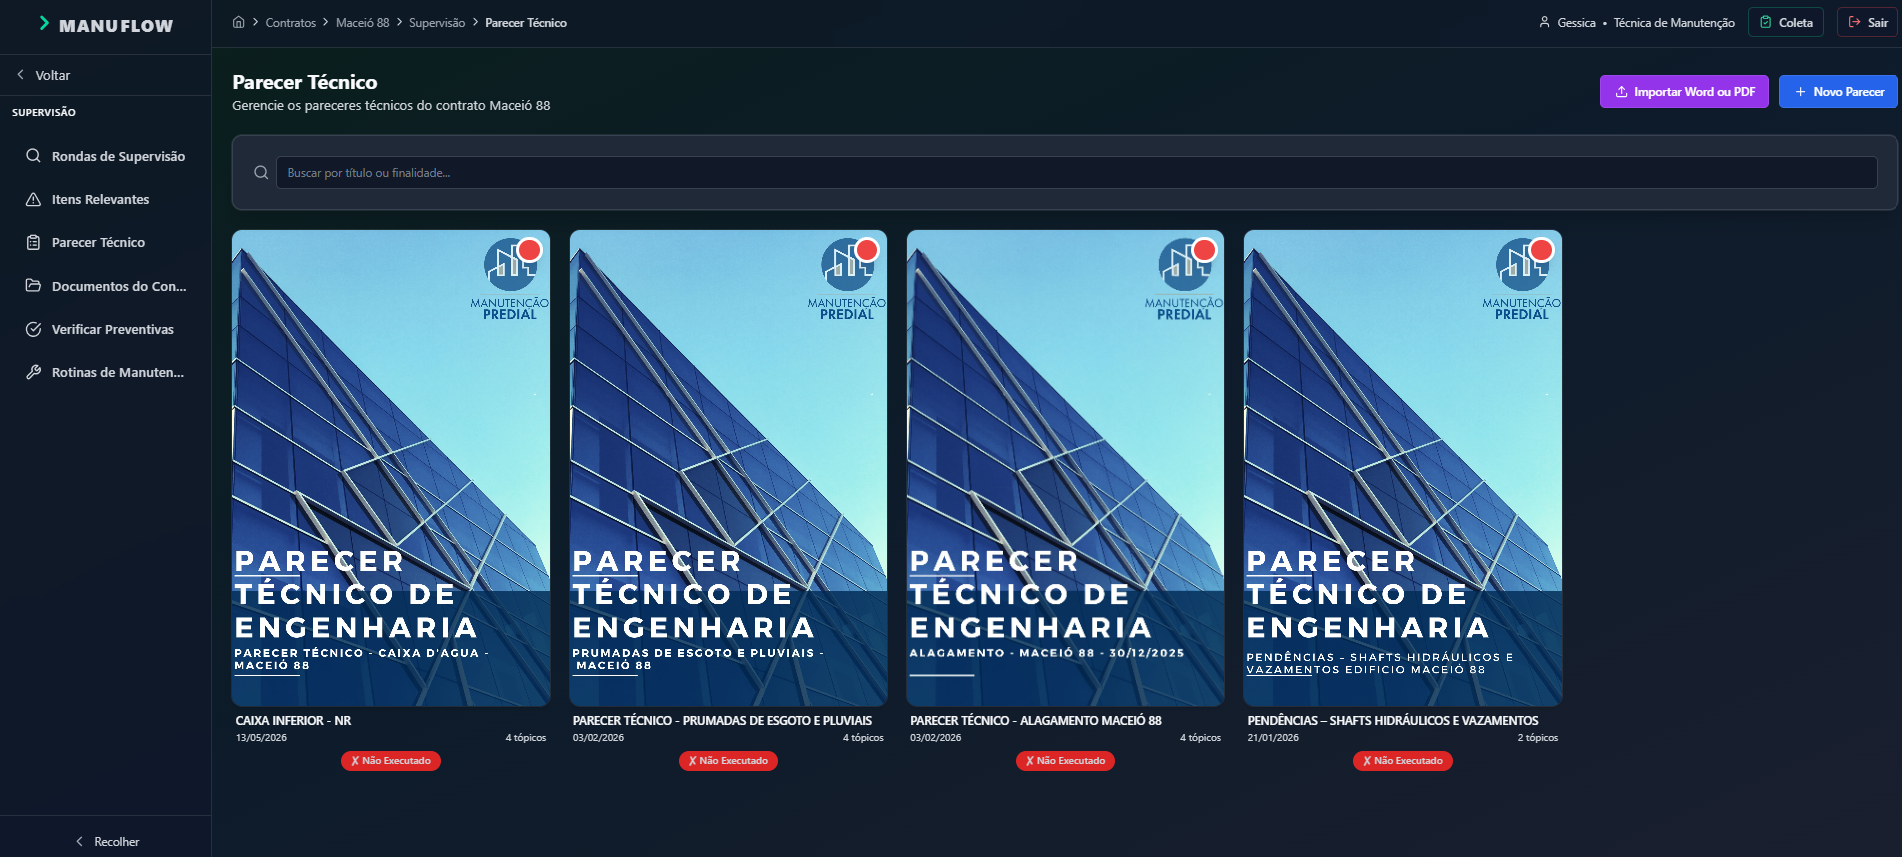This screenshot has height=857, width=1902.
Task: Click Não Executado badge under Alagamento Maceió 88
Action: pos(1065,761)
